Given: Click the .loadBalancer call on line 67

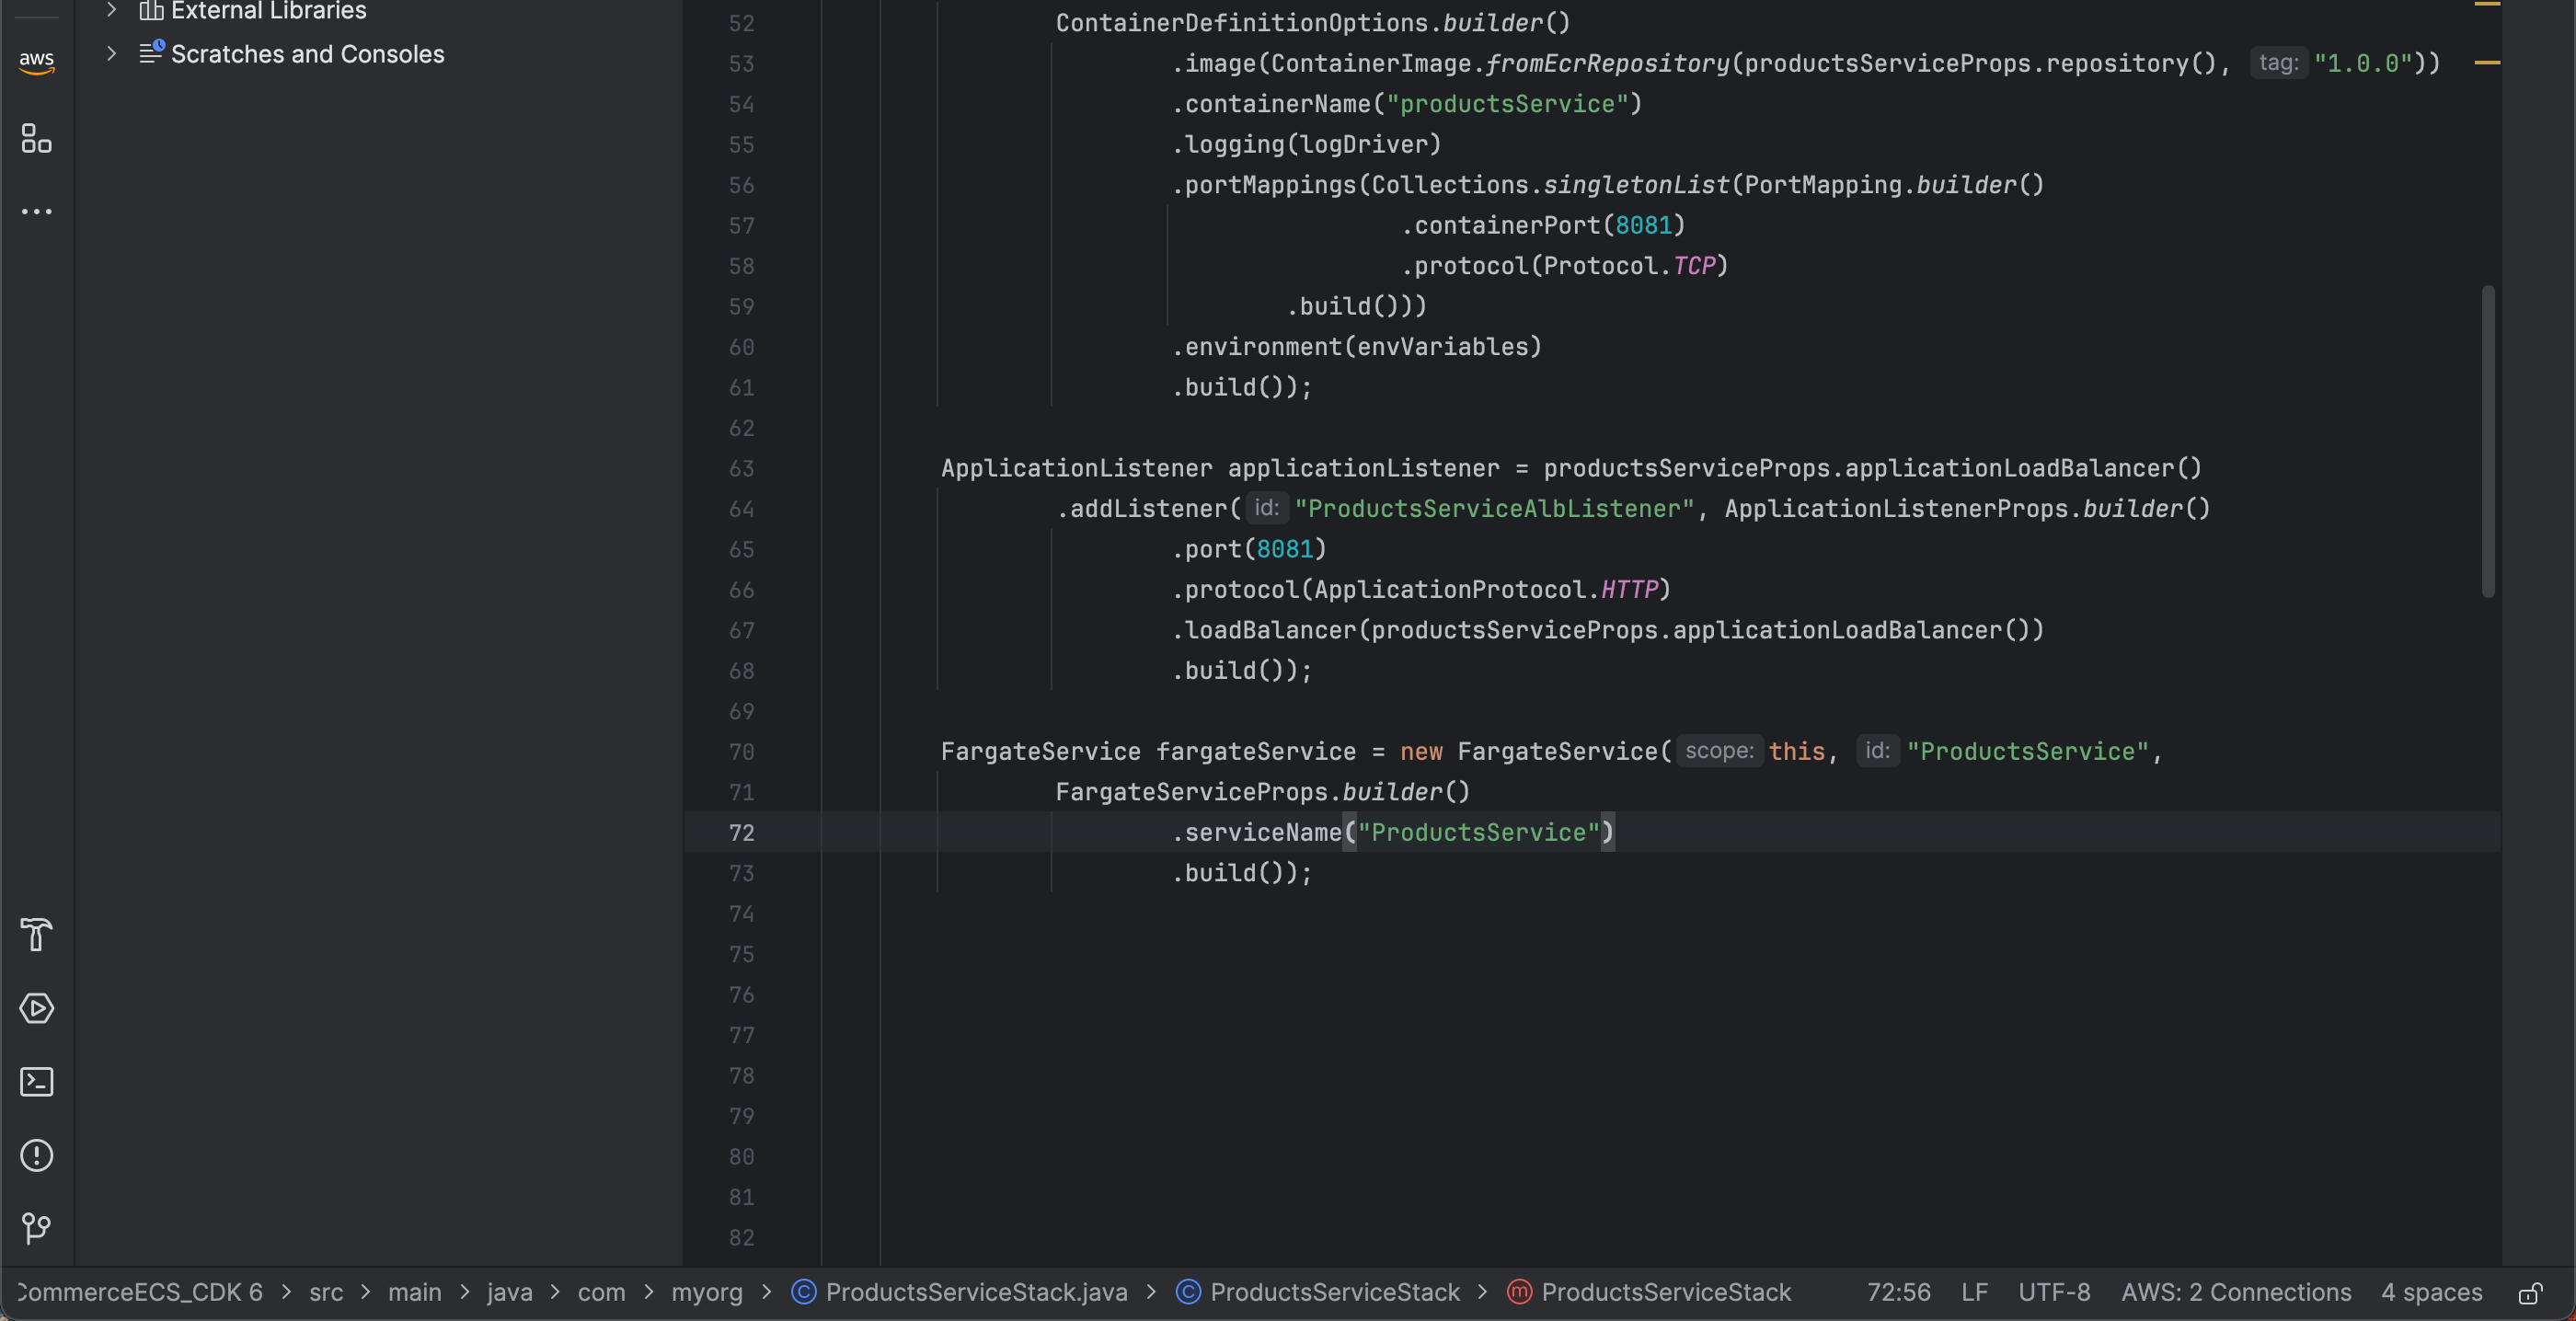Looking at the screenshot, I should [1263, 631].
